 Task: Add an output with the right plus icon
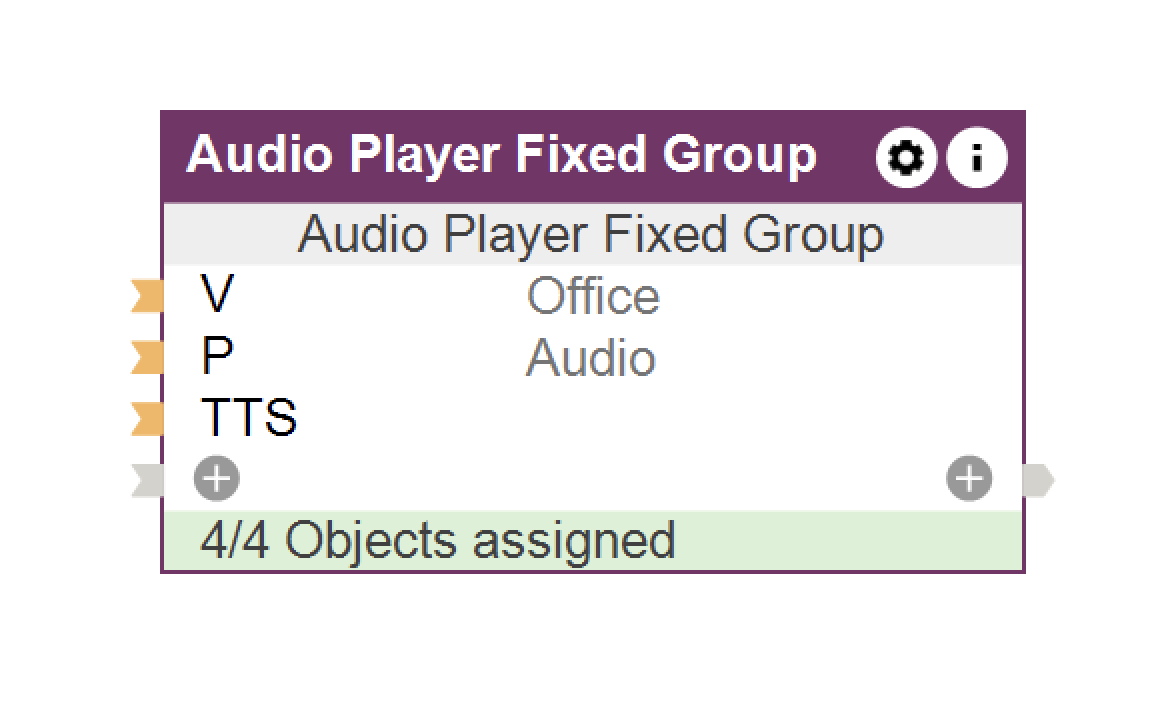point(969,479)
